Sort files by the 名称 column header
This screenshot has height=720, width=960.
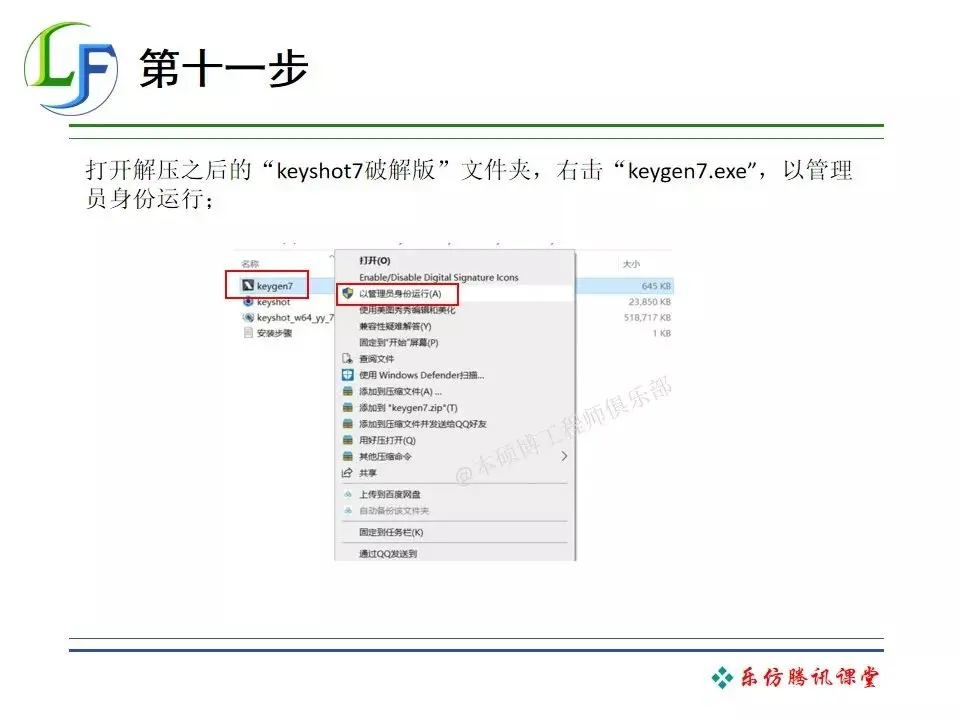coord(250,264)
